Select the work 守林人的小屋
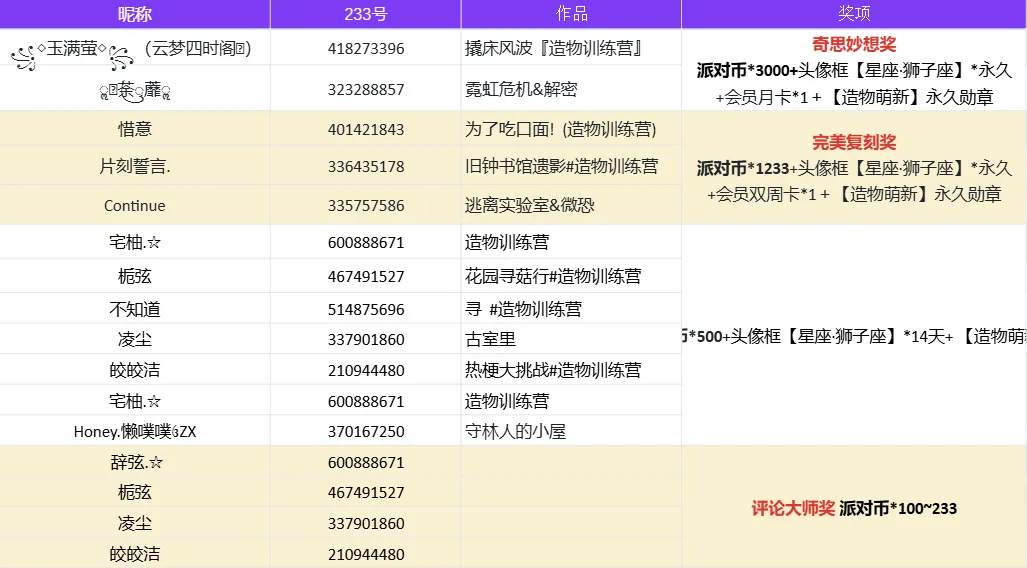The image size is (1027, 568). (515, 431)
